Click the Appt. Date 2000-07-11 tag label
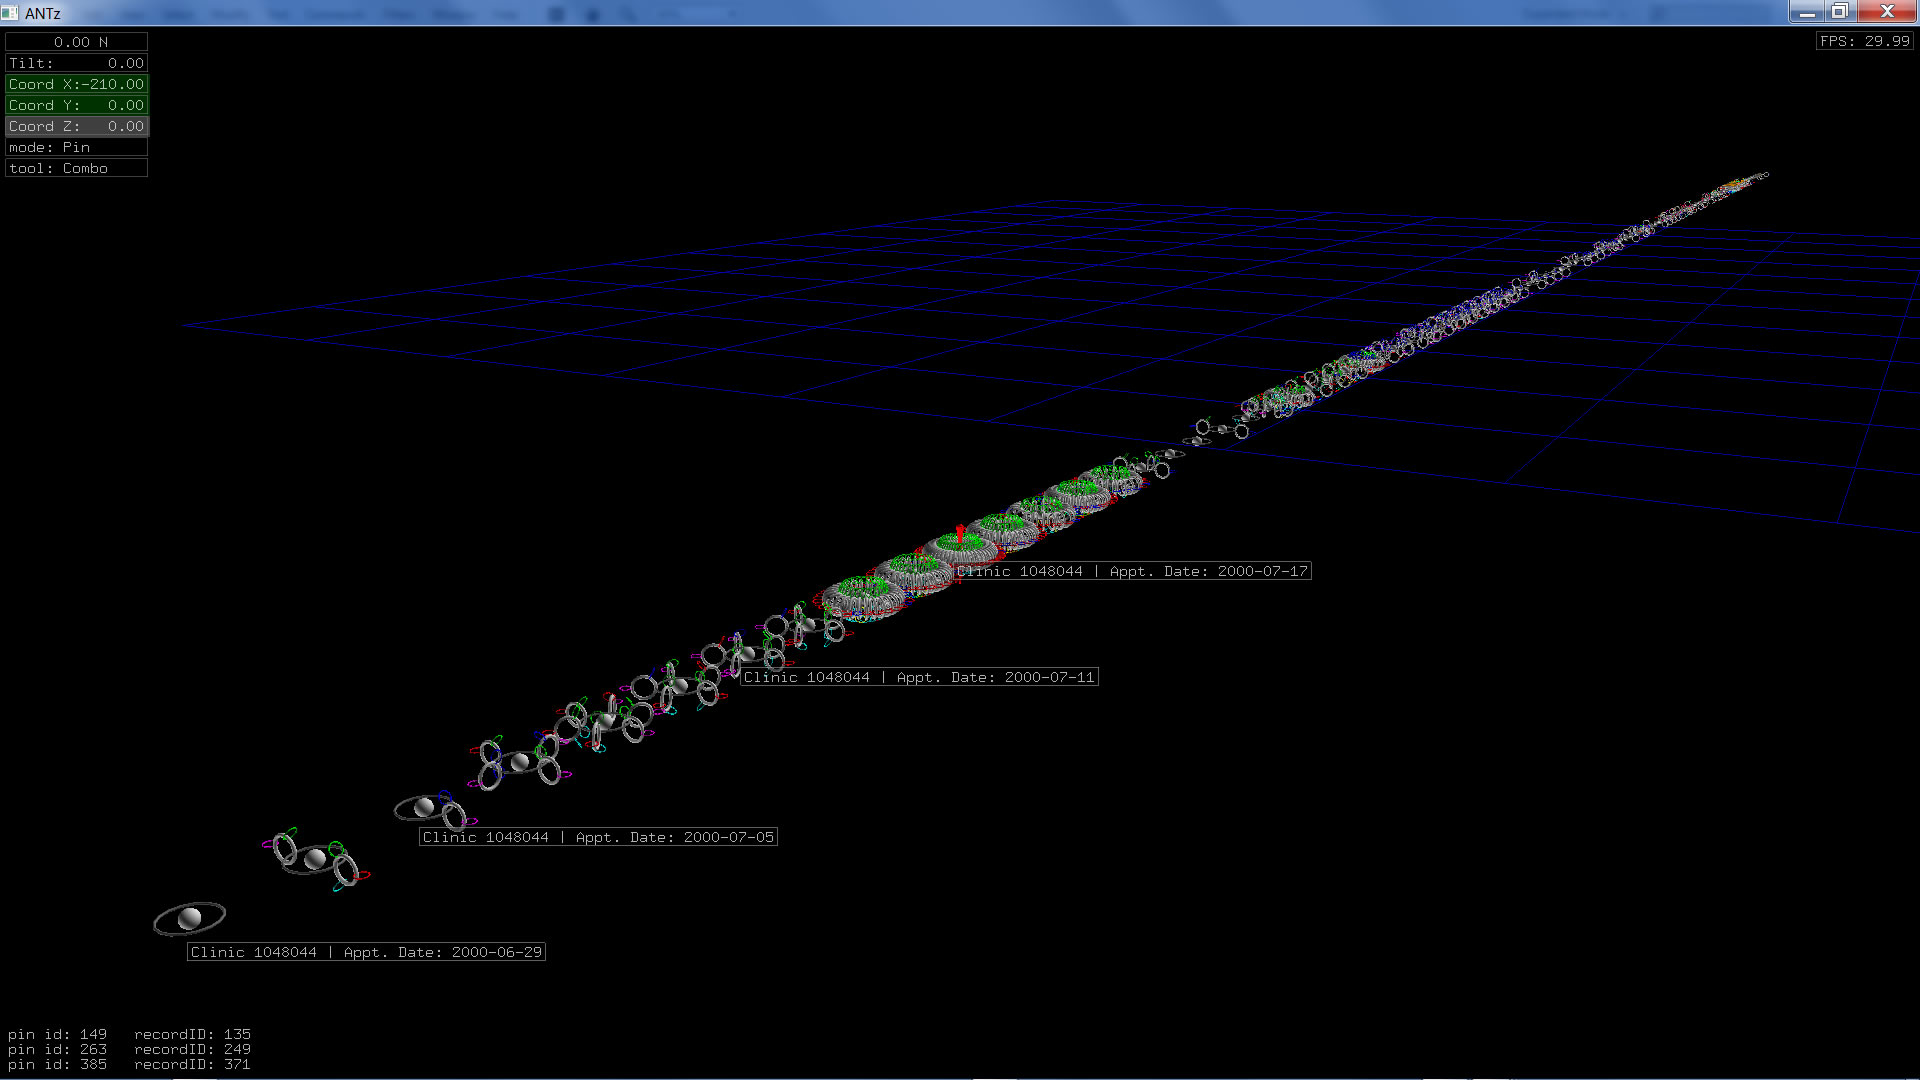Image resolution: width=1920 pixels, height=1080 pixels. (920, 677)
